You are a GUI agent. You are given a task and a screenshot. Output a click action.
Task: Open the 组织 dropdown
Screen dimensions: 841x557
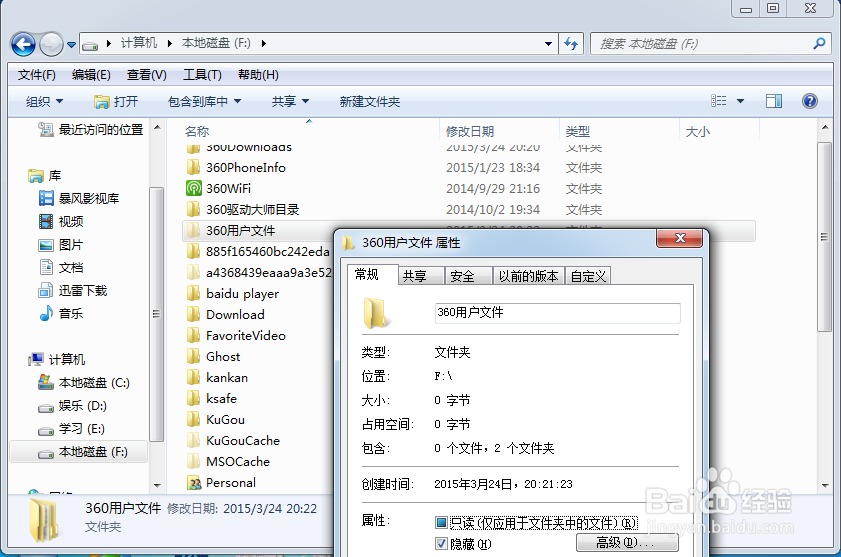(x=45, y=101)
